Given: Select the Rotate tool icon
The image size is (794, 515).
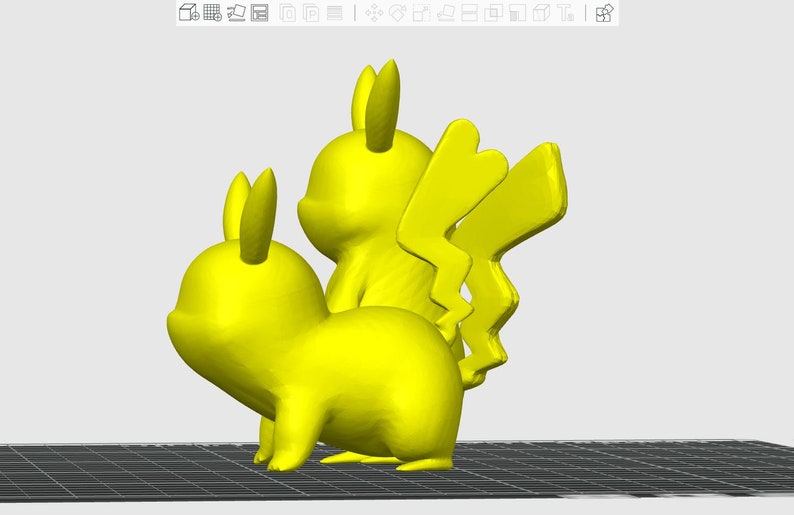Looking at the screenshot, I should point(398,13).
